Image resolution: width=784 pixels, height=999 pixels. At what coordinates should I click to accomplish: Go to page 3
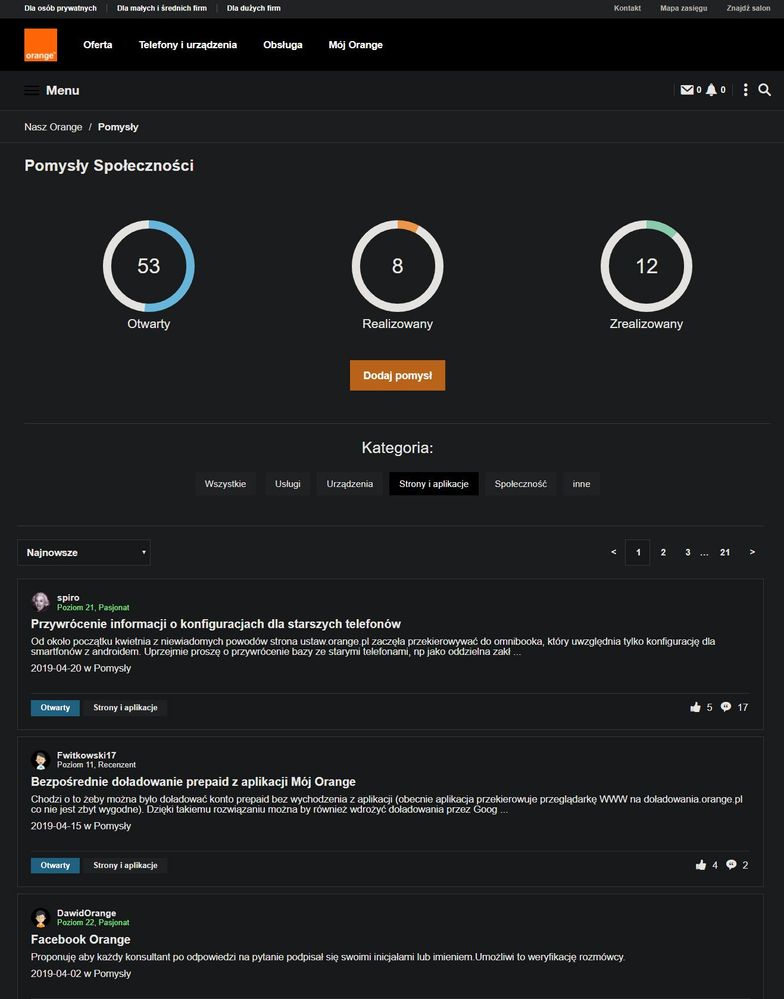coord(688,552)
